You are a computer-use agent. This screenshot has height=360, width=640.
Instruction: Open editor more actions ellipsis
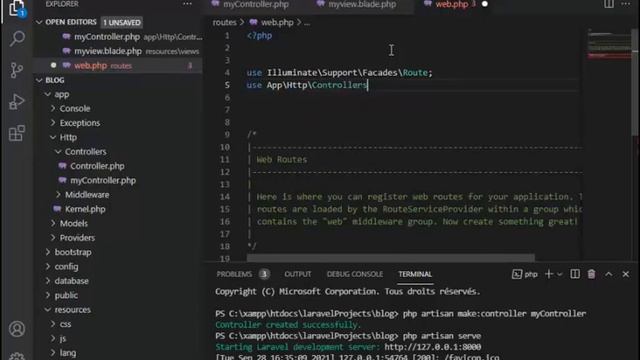click(x=626, y=4)
